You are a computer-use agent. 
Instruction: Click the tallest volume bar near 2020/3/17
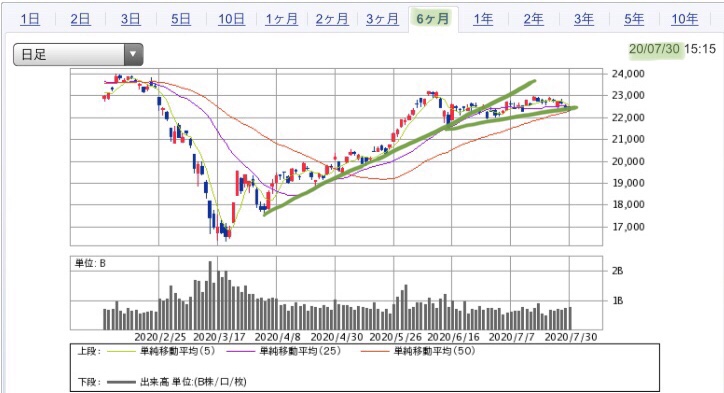pyautogui.click(x=210, y=295)
